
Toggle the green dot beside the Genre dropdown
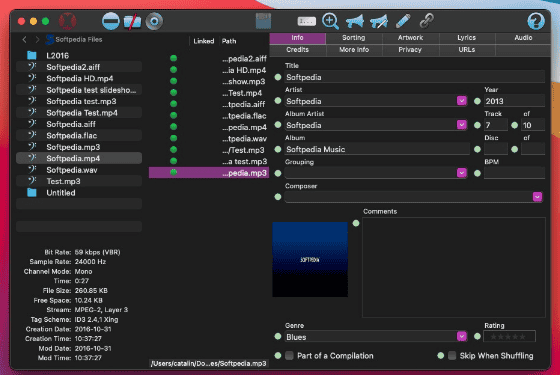[x=278, y=336]
